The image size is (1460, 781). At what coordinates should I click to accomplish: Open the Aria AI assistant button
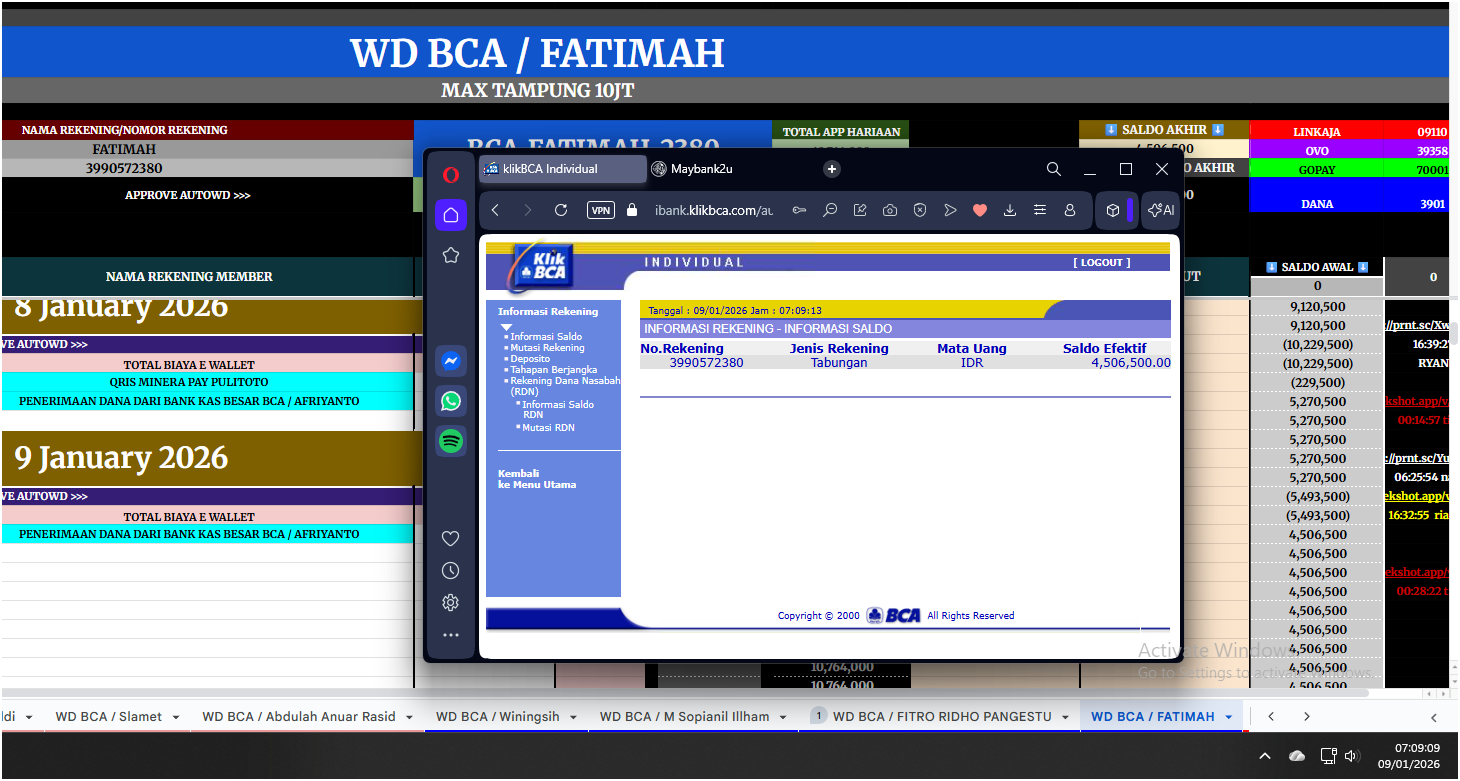coord(1161,210)
